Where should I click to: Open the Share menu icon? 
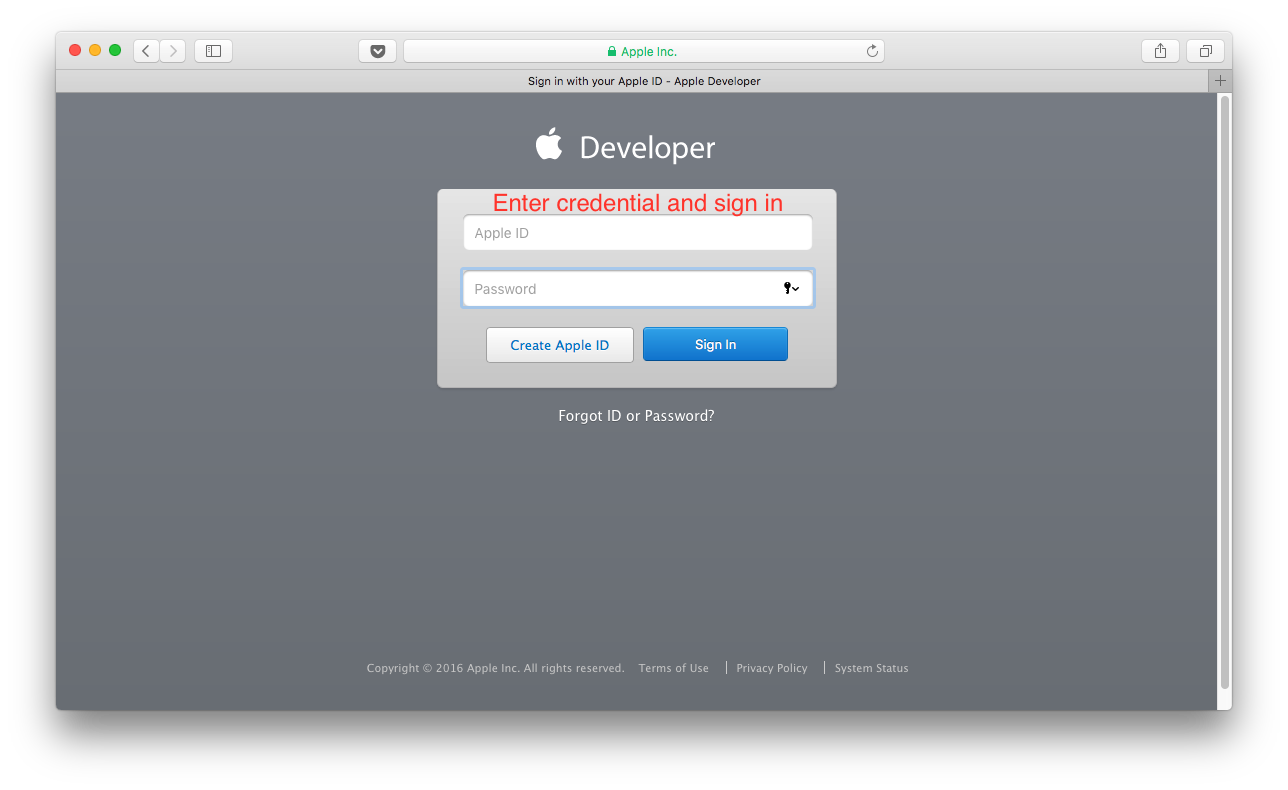(x=1160, y=51)
